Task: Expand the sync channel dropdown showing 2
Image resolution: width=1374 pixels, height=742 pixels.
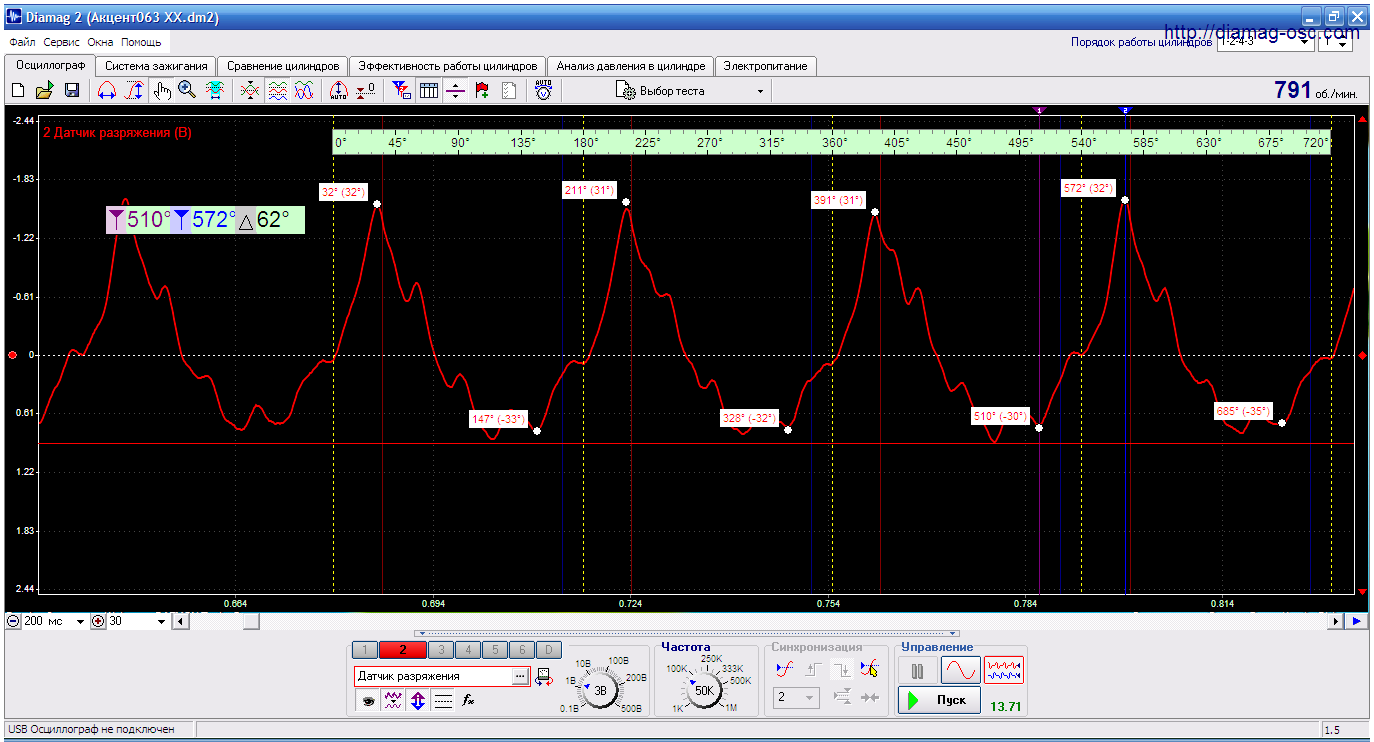Action: tap(810, 697)
